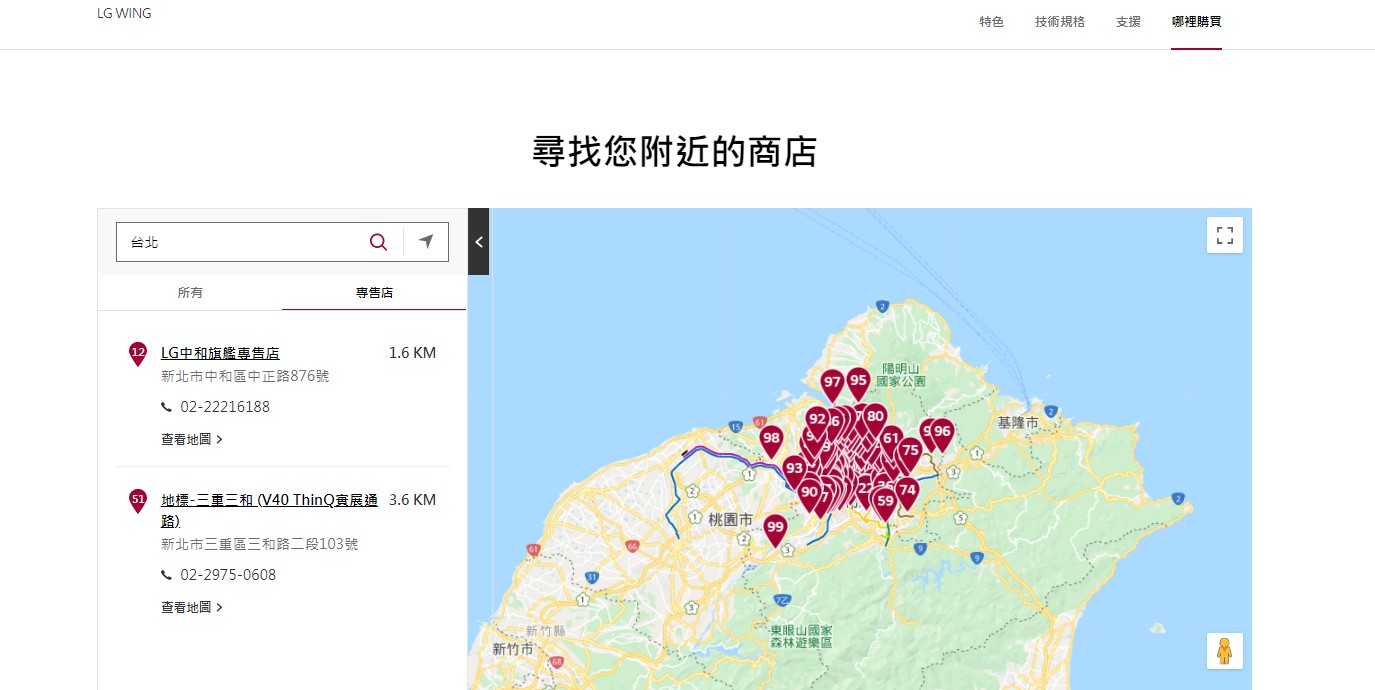
Task: Click address 新北市中和區中正路876號
Action: point(245,376)
